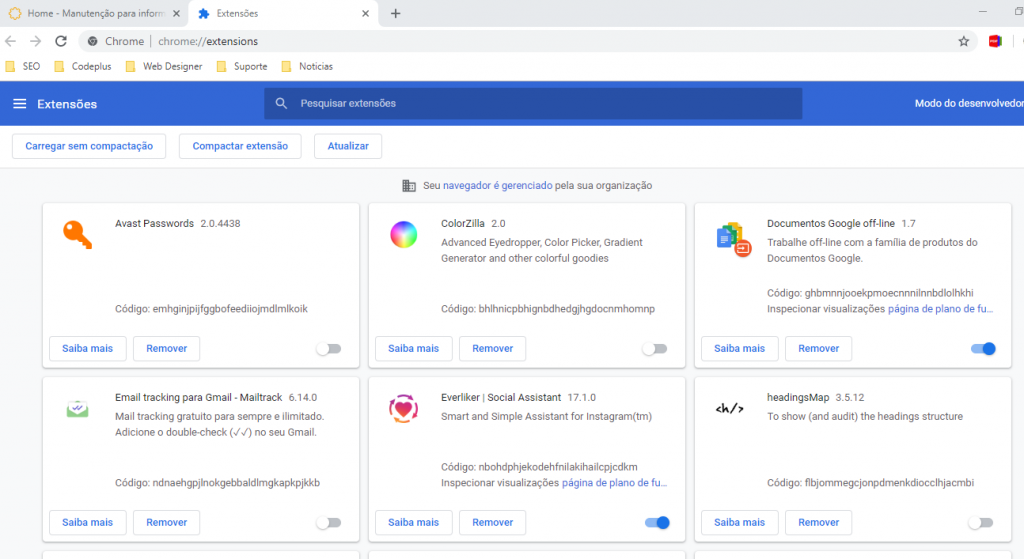Reload the page
Screen dimensions: 1024x559
[x=61, y=41]
